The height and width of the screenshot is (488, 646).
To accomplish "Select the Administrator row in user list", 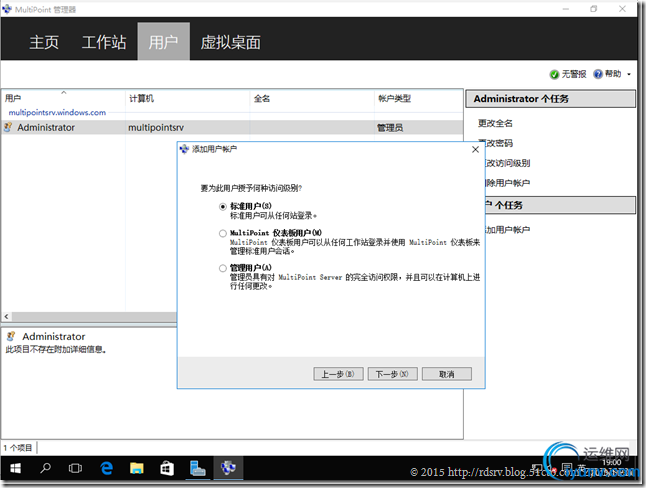I will tap(232, 127).
